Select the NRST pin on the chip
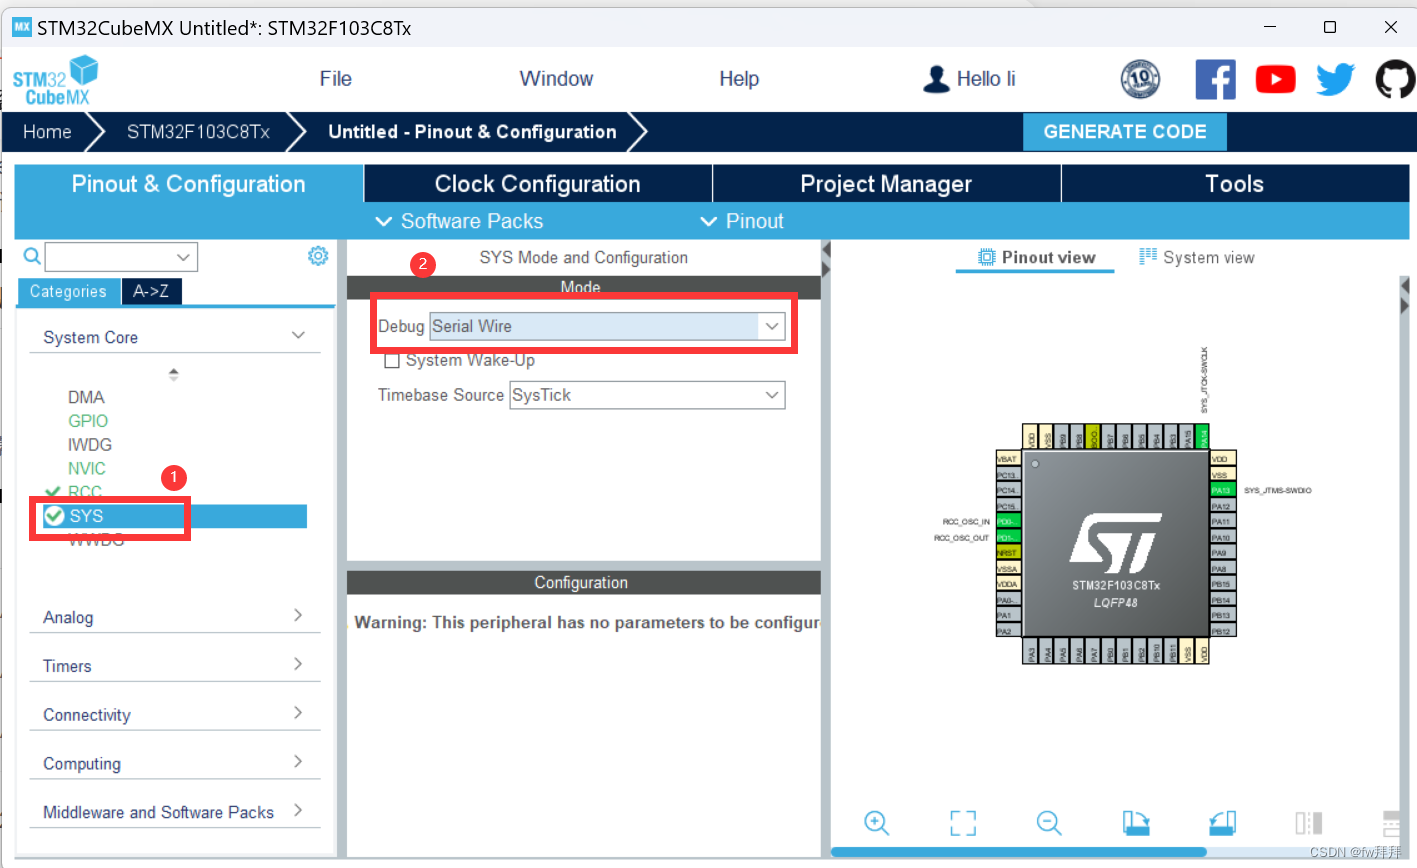This screenshot has height=868, width=1417. pos(1008,553)
